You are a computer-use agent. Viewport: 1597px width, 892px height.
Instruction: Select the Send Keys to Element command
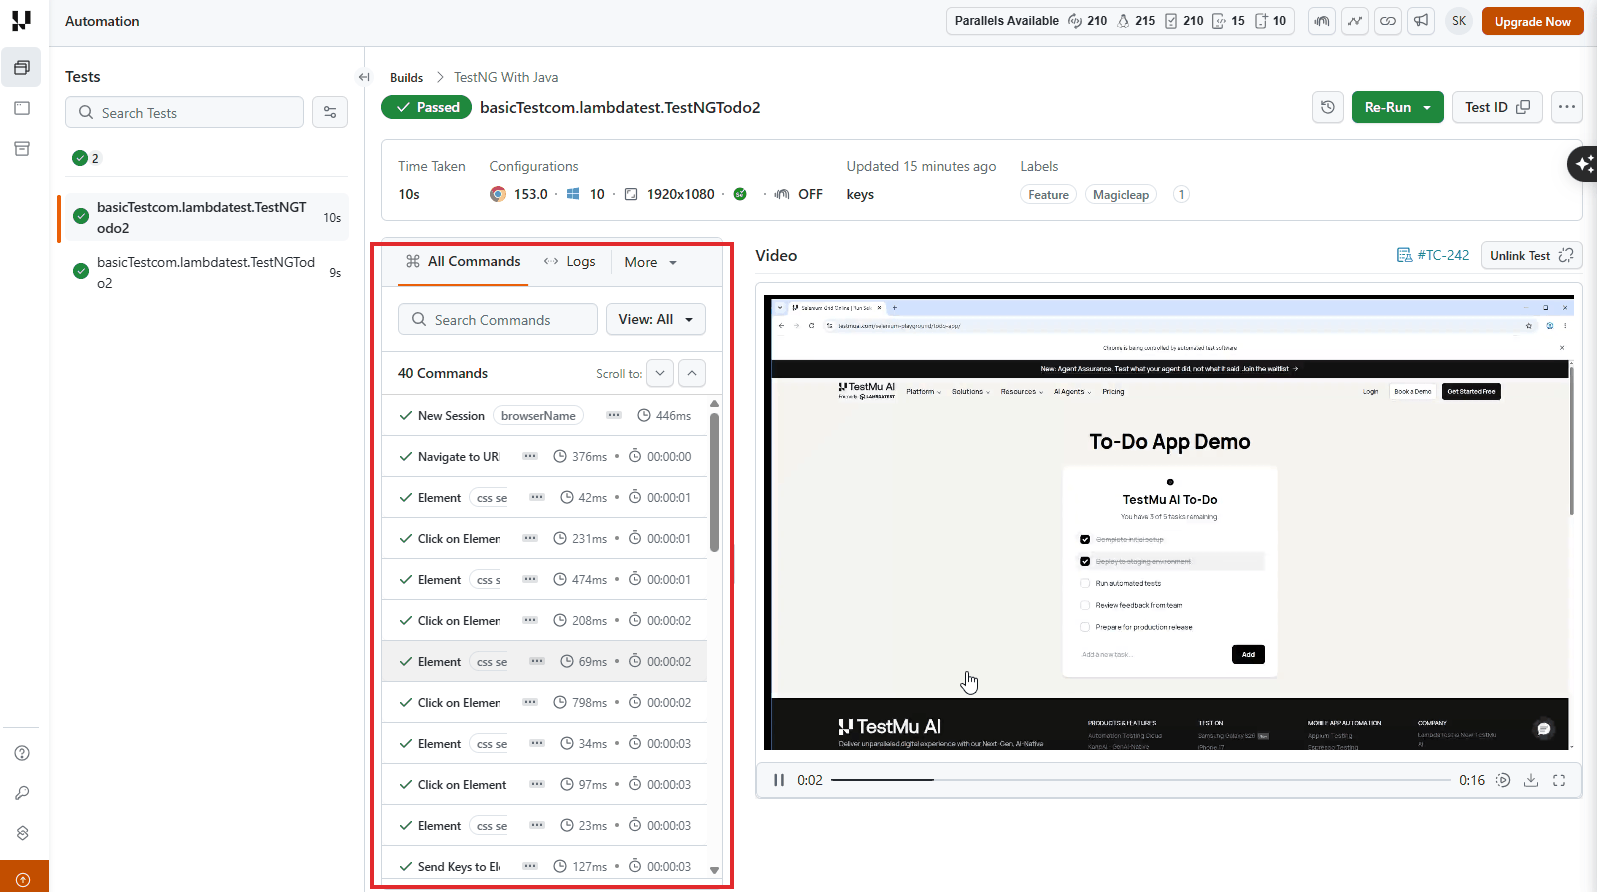(544, 866)
